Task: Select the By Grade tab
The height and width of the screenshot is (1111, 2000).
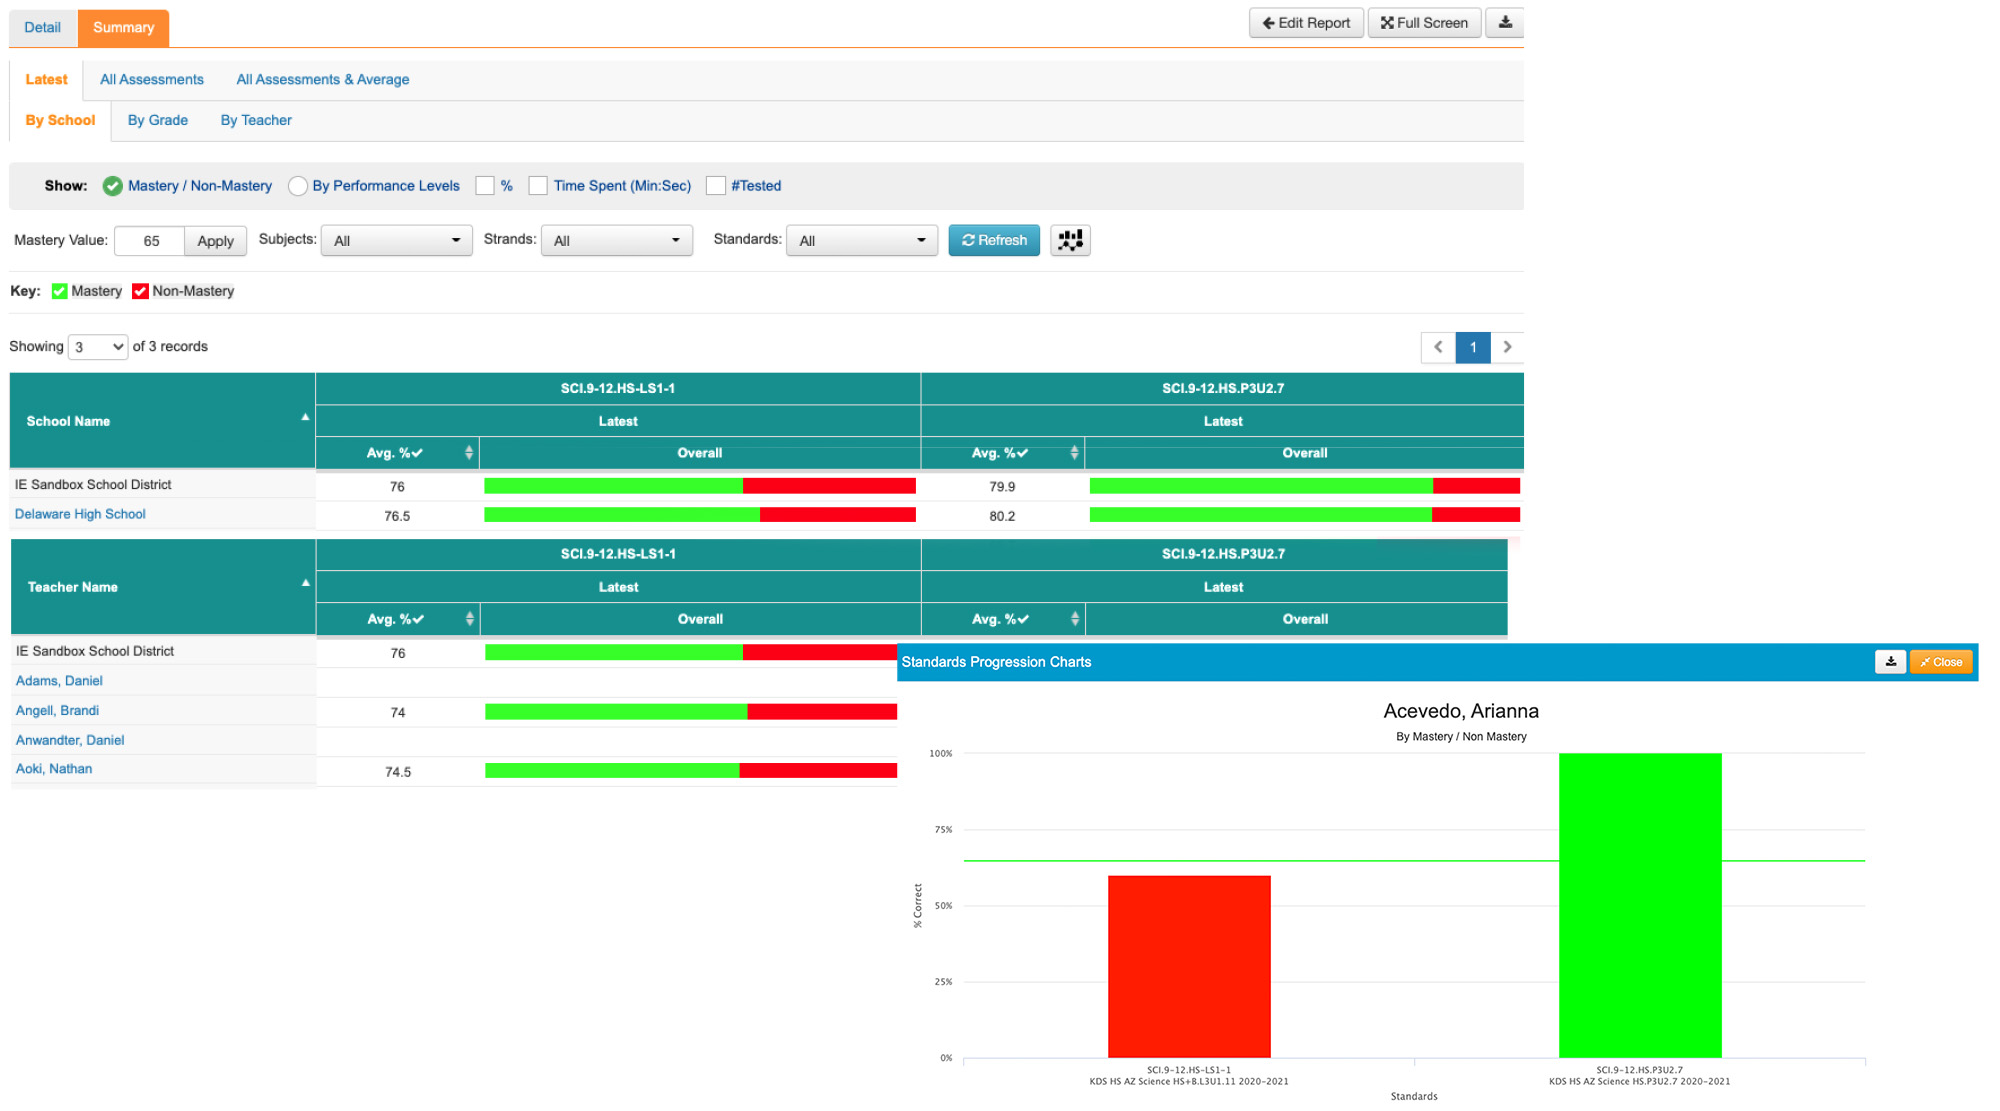Action: point(158,120)
